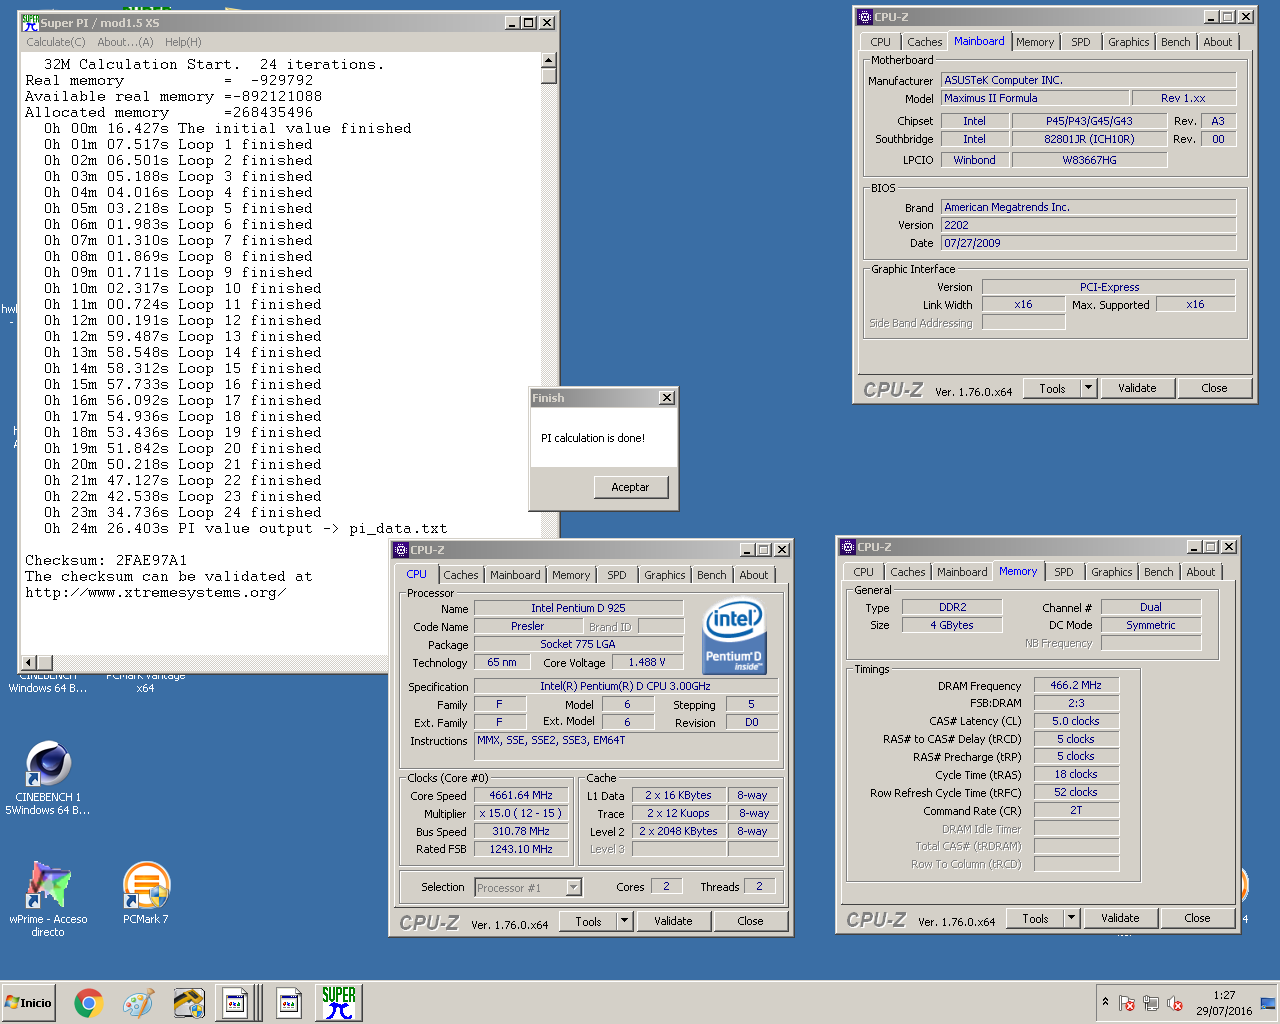Switch to SPD tab in Mainboard window

click(1081, 42)
